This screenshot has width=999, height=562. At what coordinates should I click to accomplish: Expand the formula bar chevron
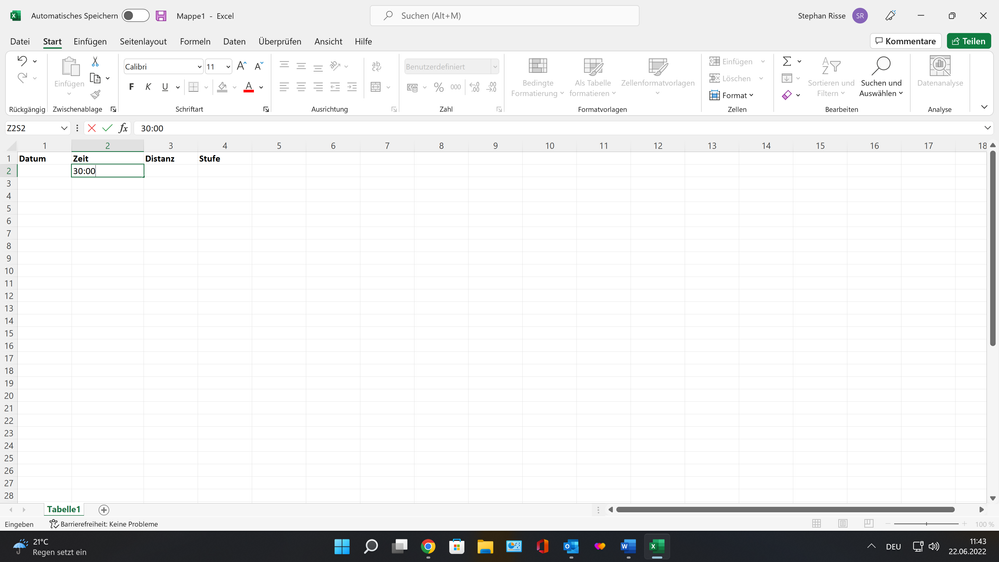[987, 128]
